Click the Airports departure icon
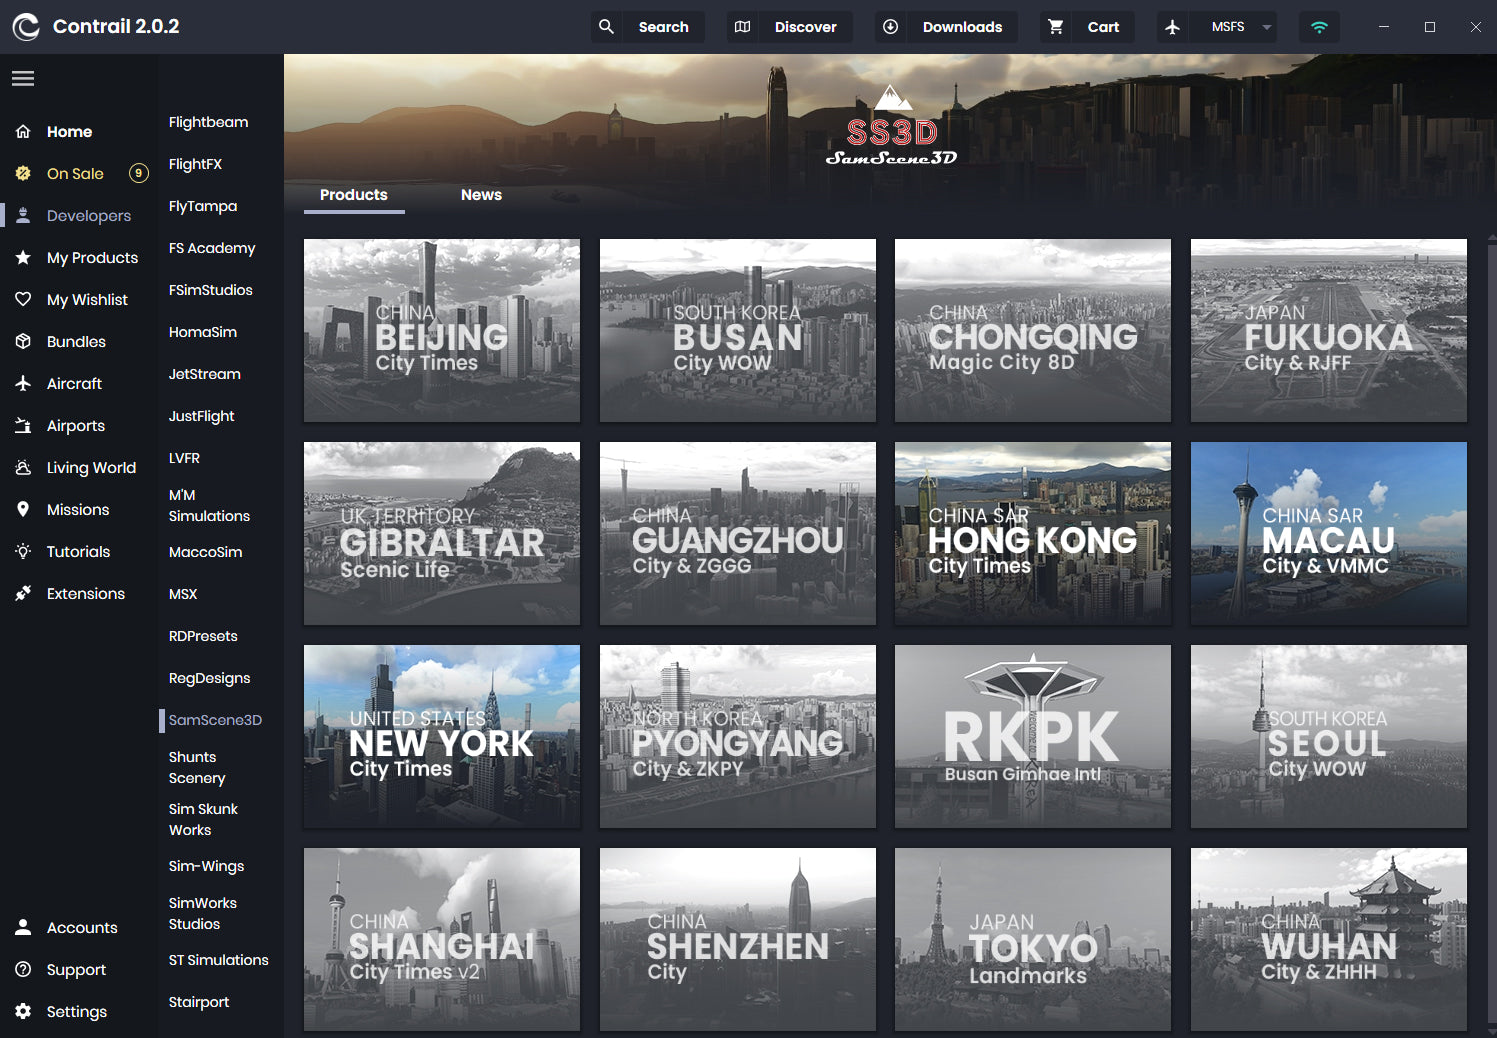The width and height of the screenshot is (1497, 1038). (x=23, y=426)
